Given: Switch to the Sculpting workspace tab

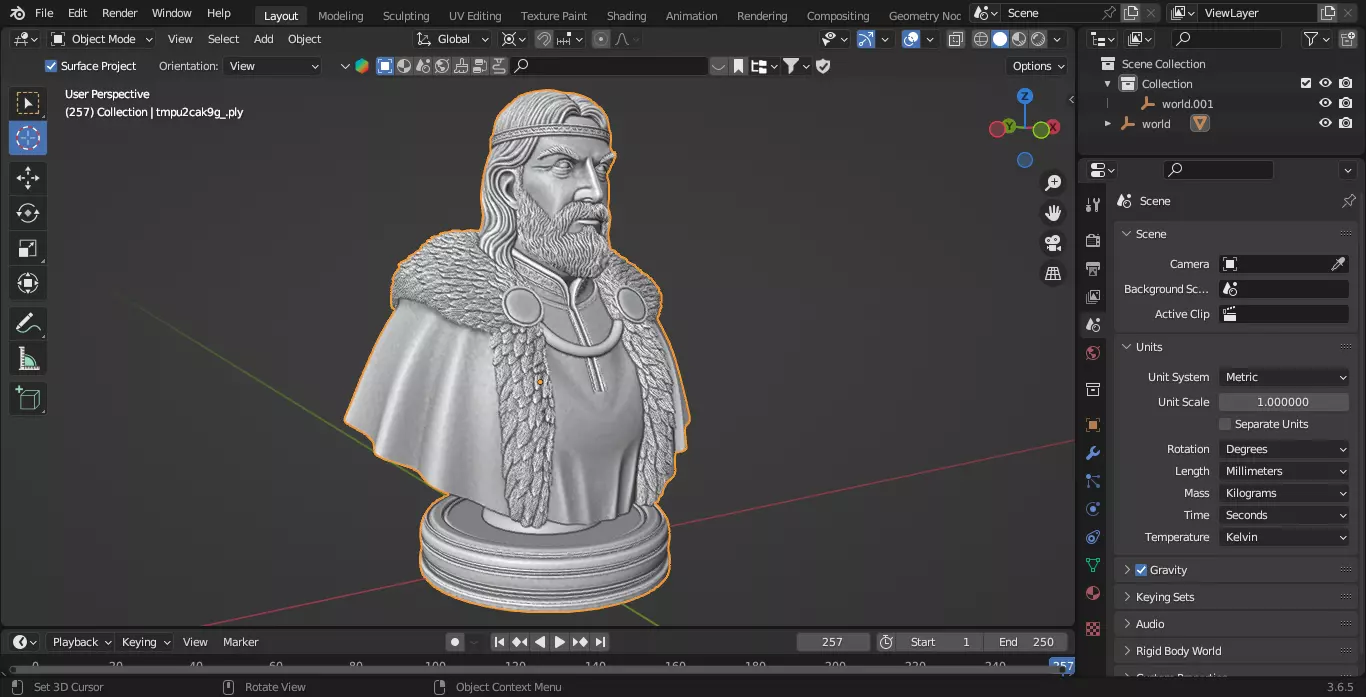Looking at the screenshot, I should 406,15.
